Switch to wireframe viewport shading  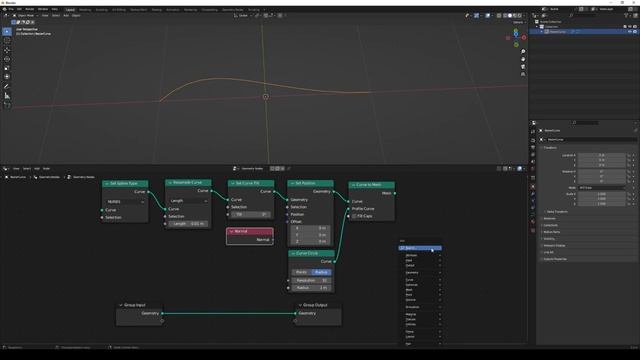pos(505,16)
